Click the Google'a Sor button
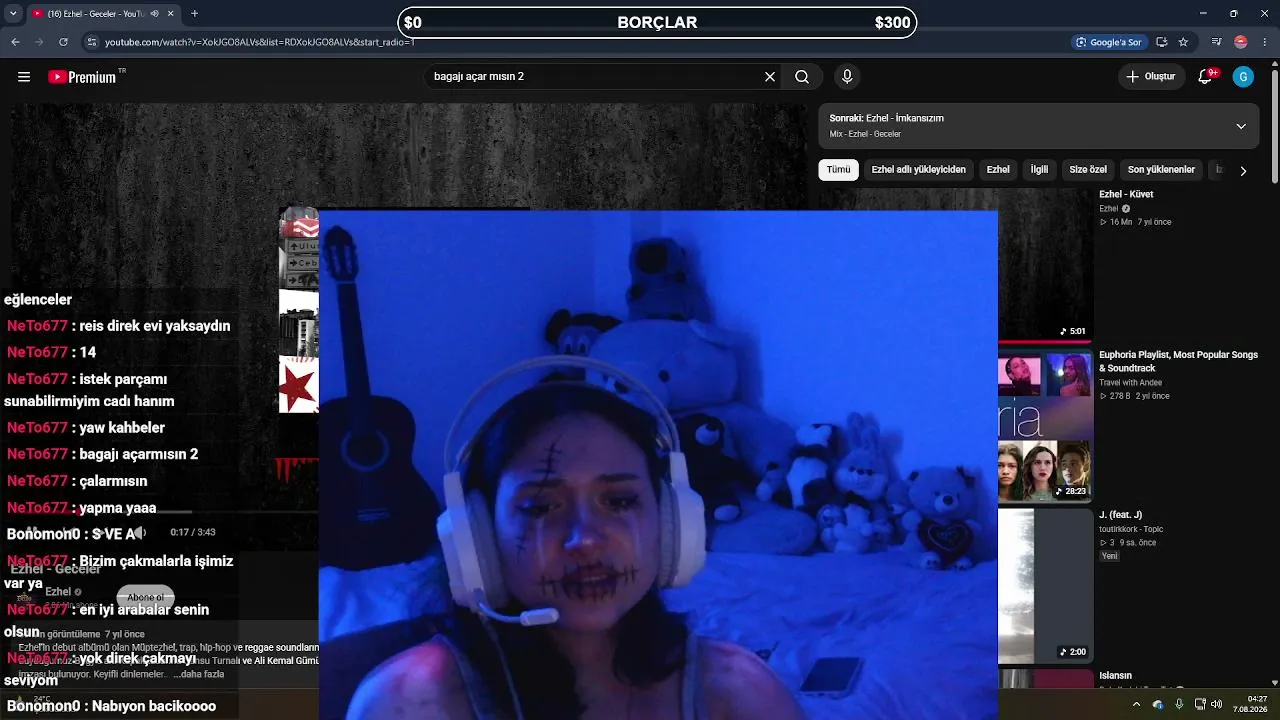The width and height of the screenshot is (1280, 720). tap(1108, 42)
